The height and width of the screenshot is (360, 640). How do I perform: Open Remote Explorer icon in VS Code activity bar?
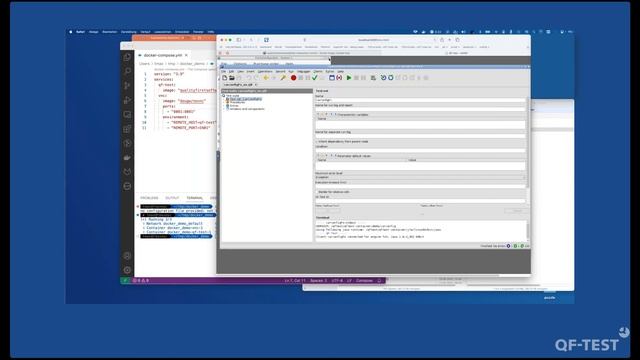pyautogui.click(x=127, y=115)
